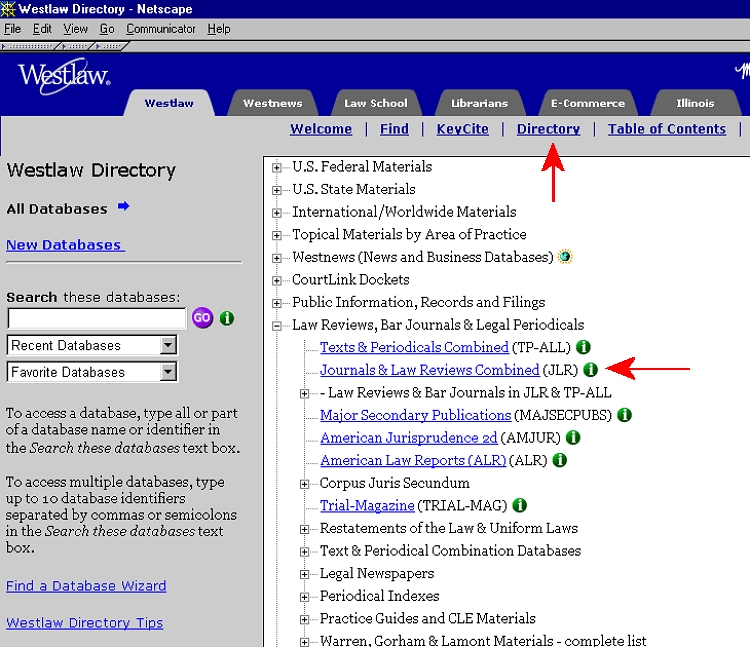Click Table of Contents link
This screenshot has width=750, height=647.
pyautogui.click(x=667, y=129)
